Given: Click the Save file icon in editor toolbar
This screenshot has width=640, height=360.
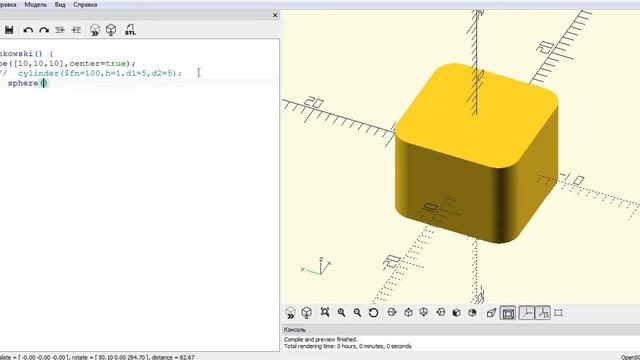Looking at the screenshot, I should coord(9,30).
